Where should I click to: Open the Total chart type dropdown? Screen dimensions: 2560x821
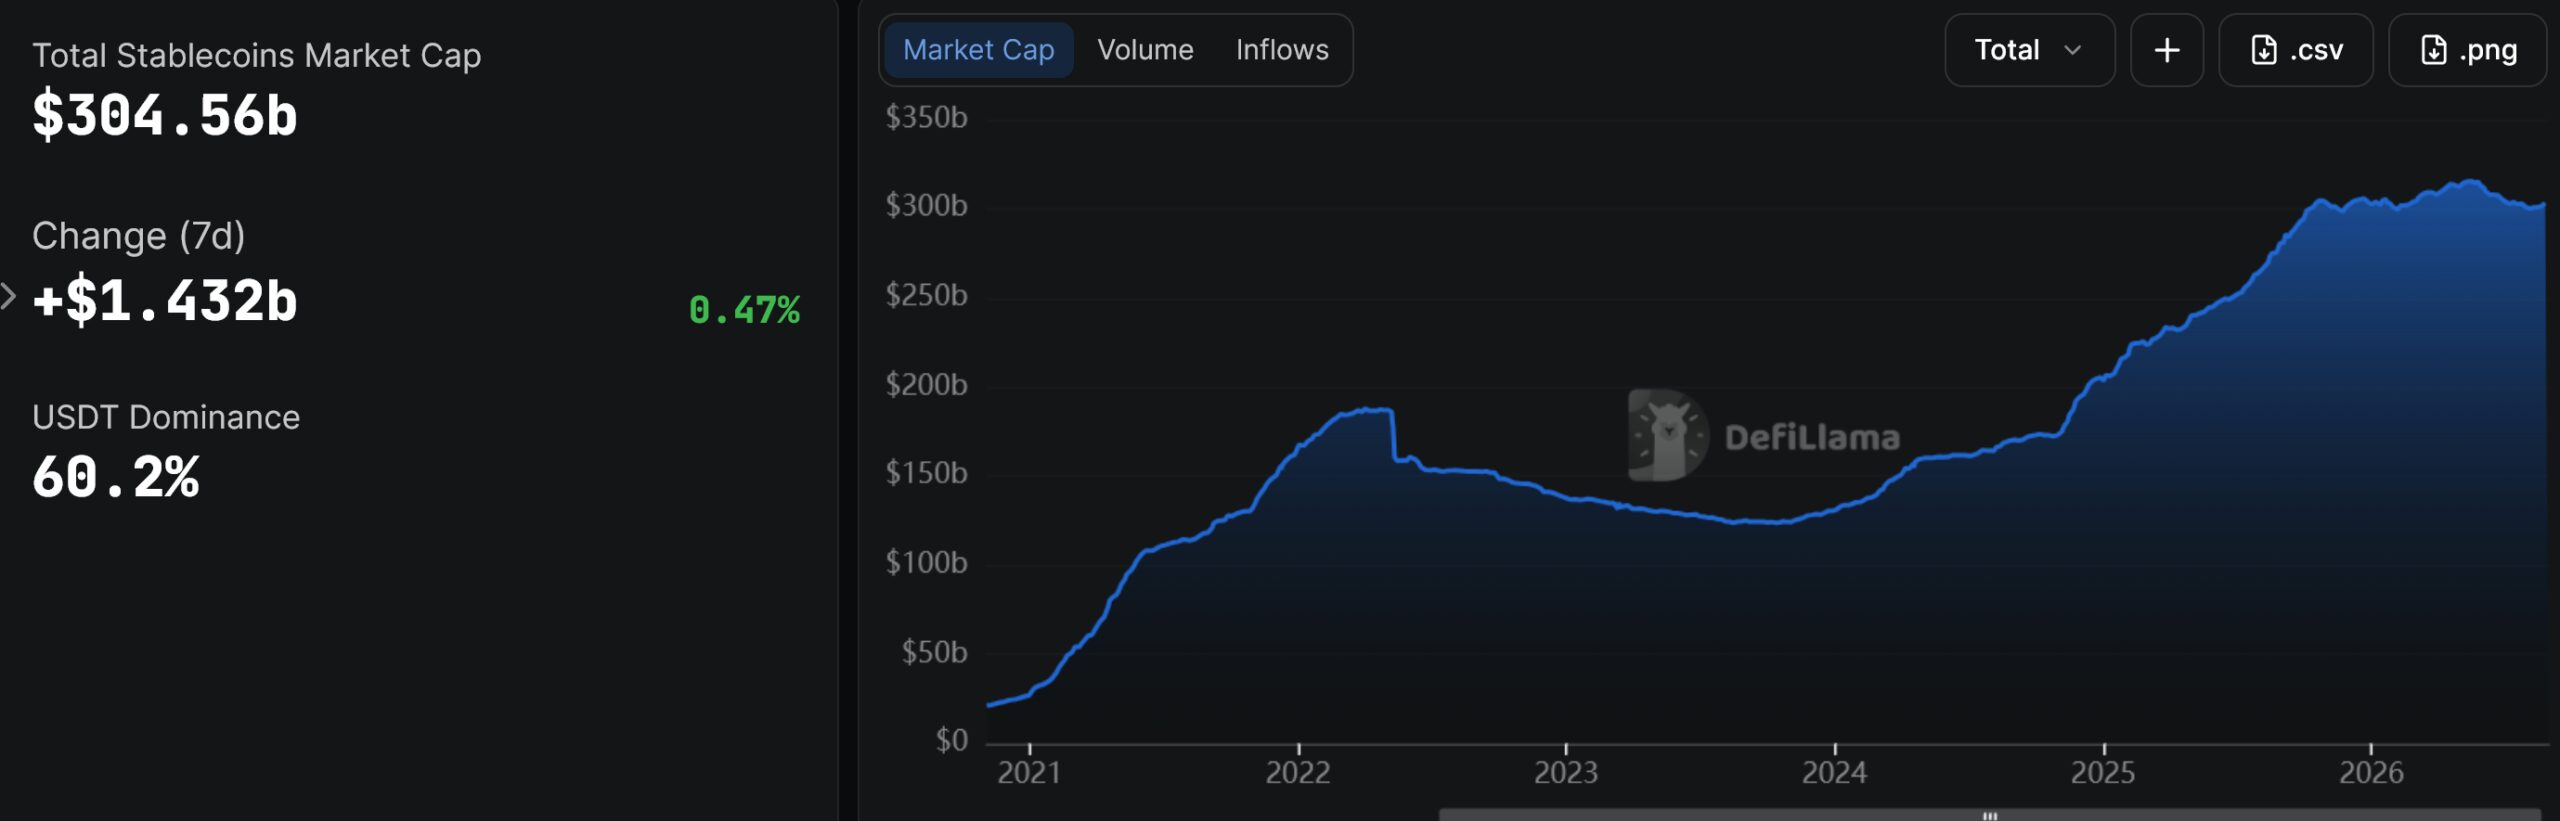point(2029,50)
